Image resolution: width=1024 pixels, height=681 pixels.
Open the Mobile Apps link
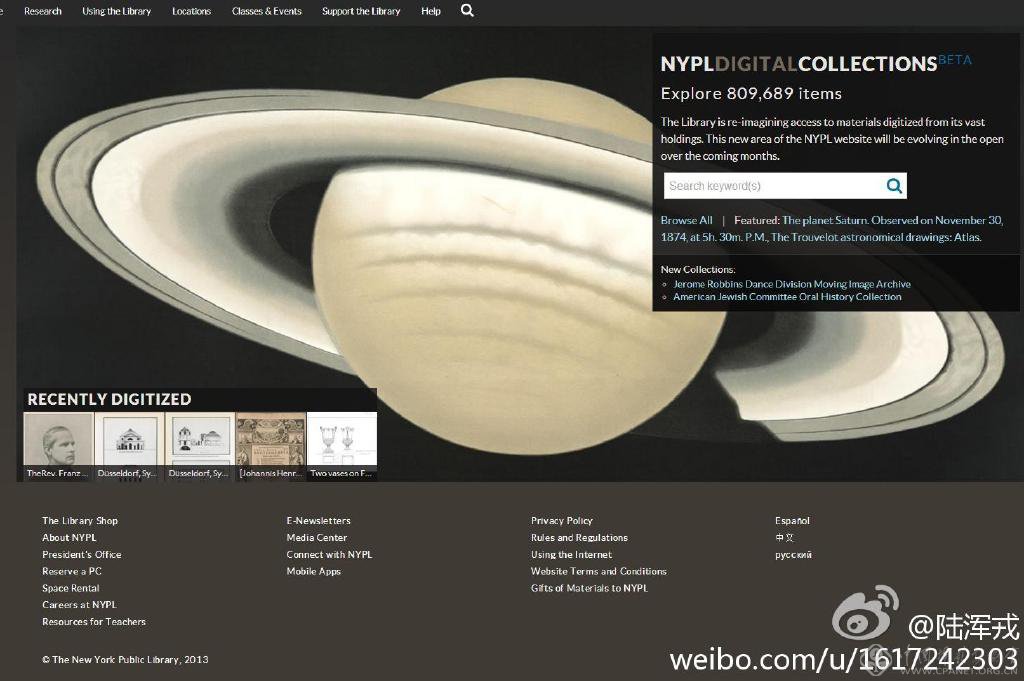click(x=313, y=571)
